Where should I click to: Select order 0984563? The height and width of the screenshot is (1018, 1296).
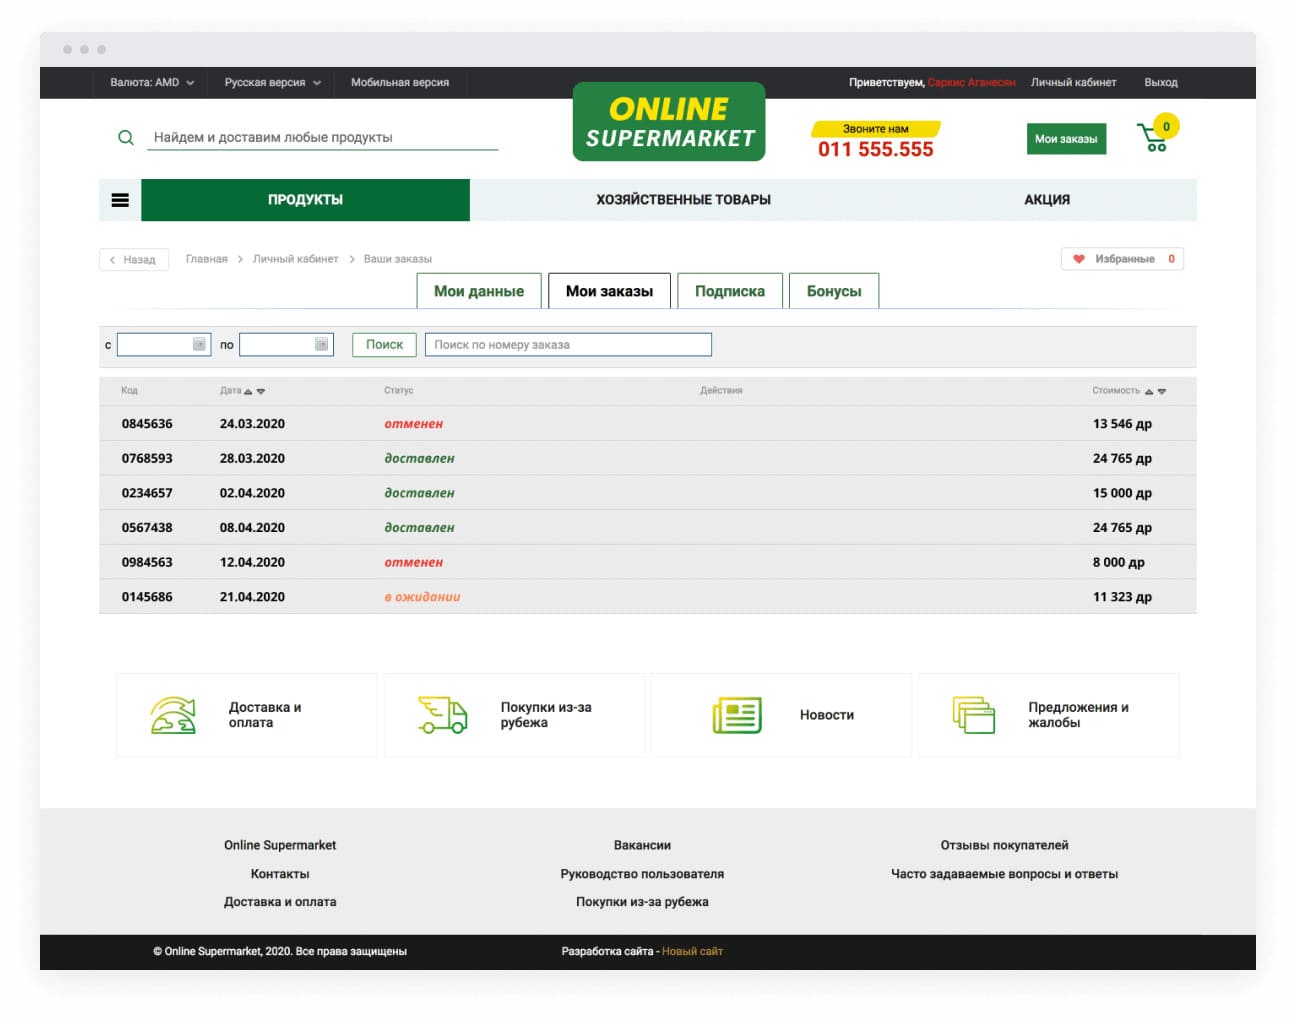(x=647, y=562)
